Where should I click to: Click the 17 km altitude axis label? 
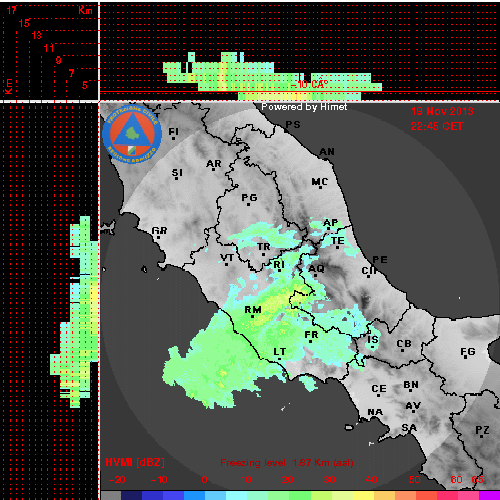[x=12, y=10]
